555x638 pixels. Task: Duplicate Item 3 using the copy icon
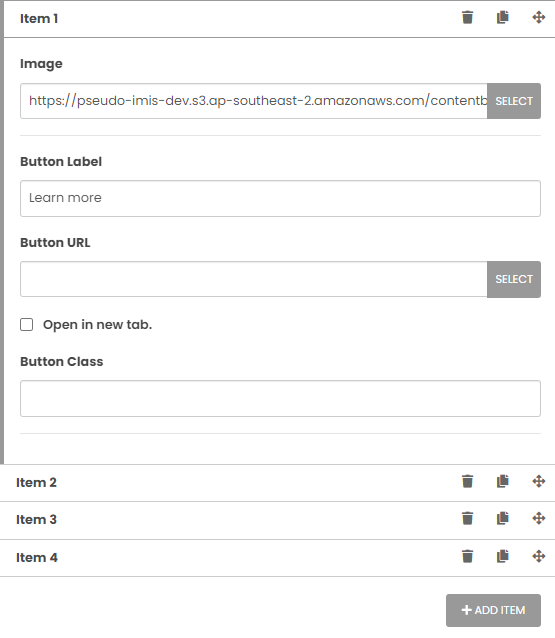[503, 518]
